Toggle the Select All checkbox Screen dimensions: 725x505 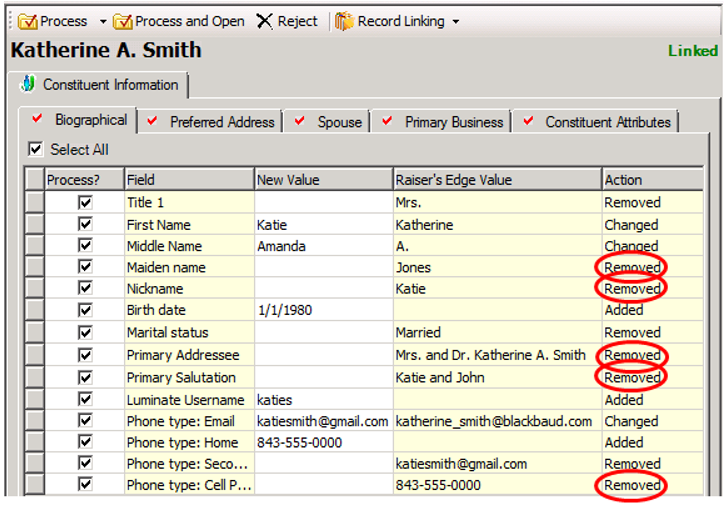(x=36, y=150)
